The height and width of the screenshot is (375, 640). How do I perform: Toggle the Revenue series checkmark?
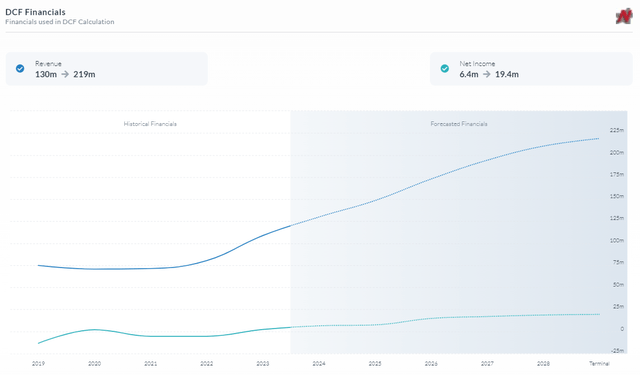20,69
